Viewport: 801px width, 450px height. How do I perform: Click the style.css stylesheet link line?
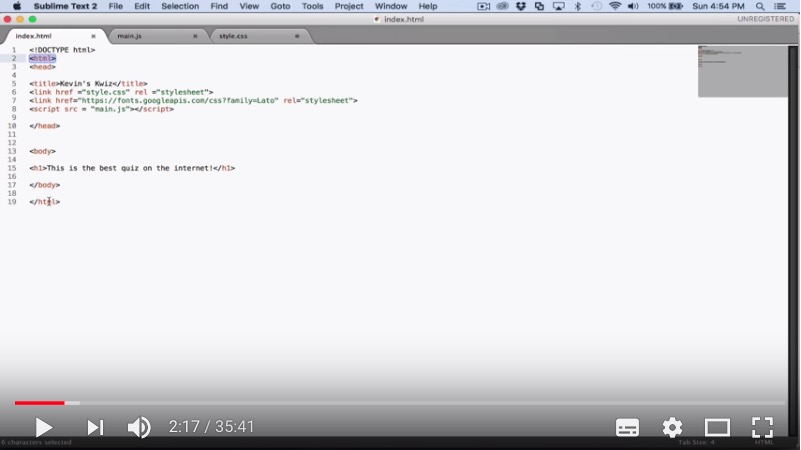[x=122, y=92]
